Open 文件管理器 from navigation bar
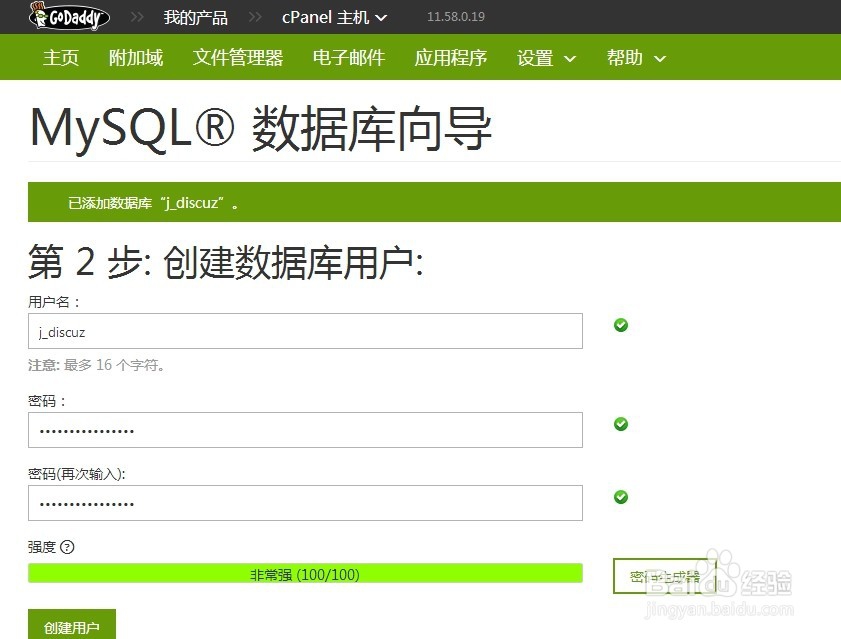This screenshot has width=841, height=639. click(x=238, y=57)
